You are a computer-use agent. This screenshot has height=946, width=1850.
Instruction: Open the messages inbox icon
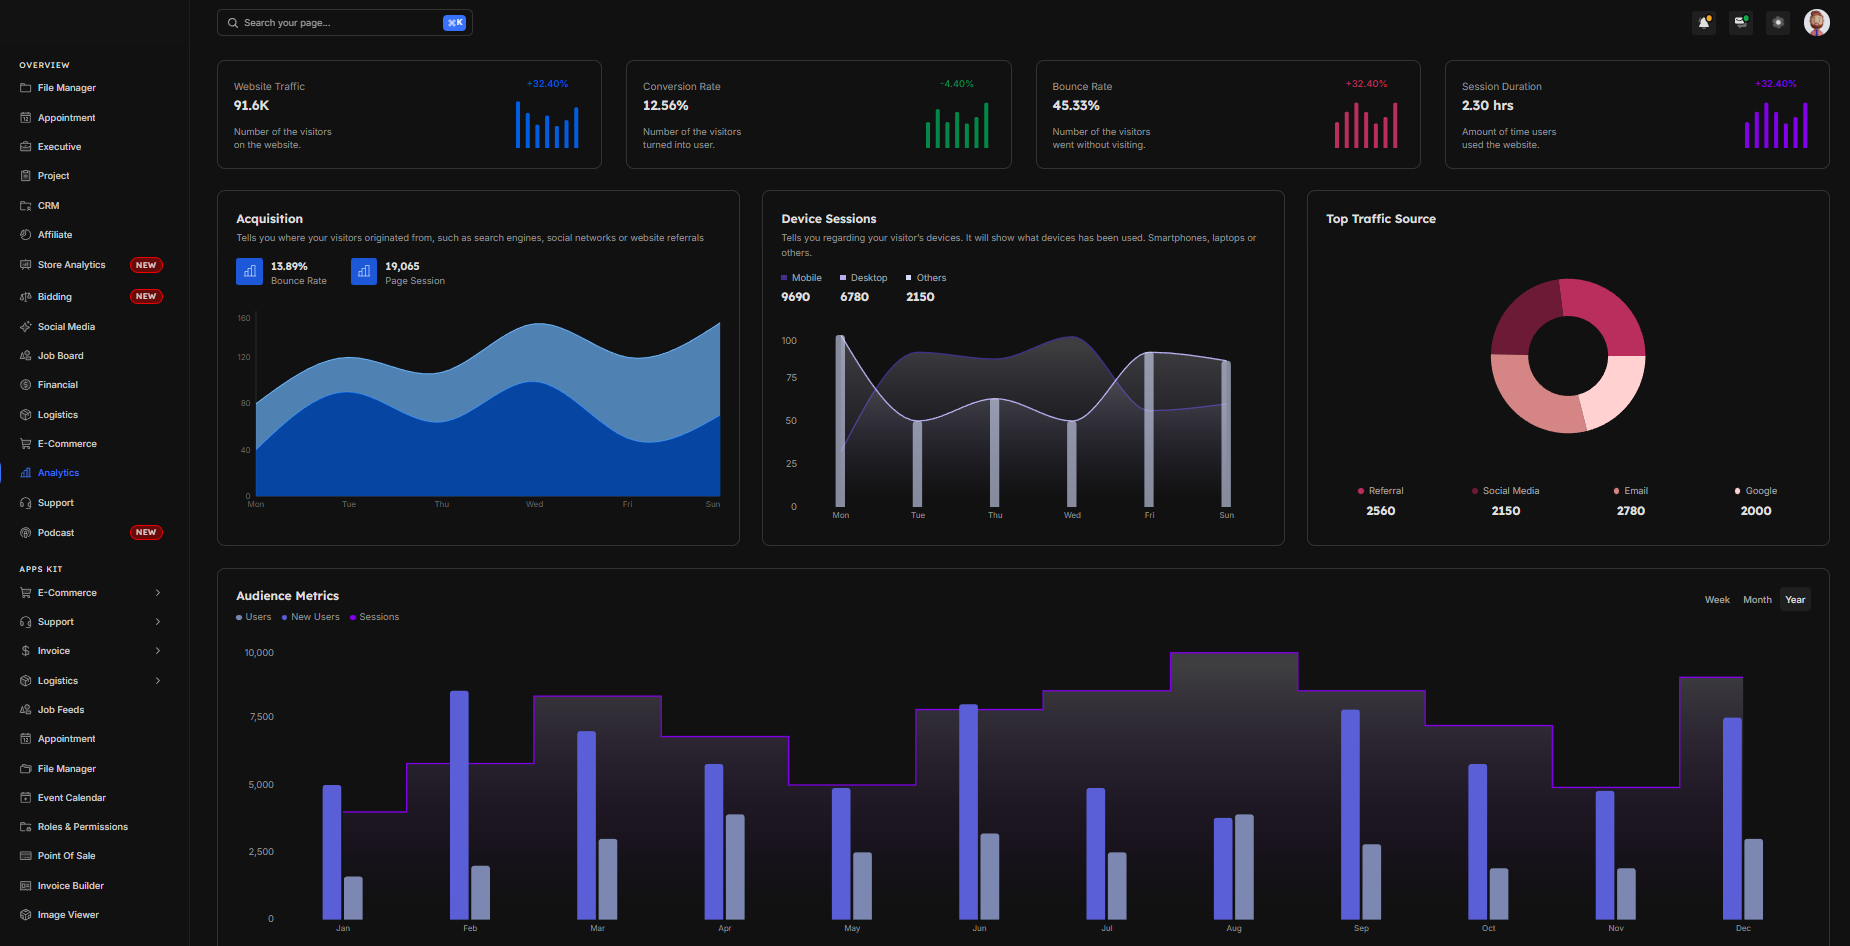[x=1740, y=22]
